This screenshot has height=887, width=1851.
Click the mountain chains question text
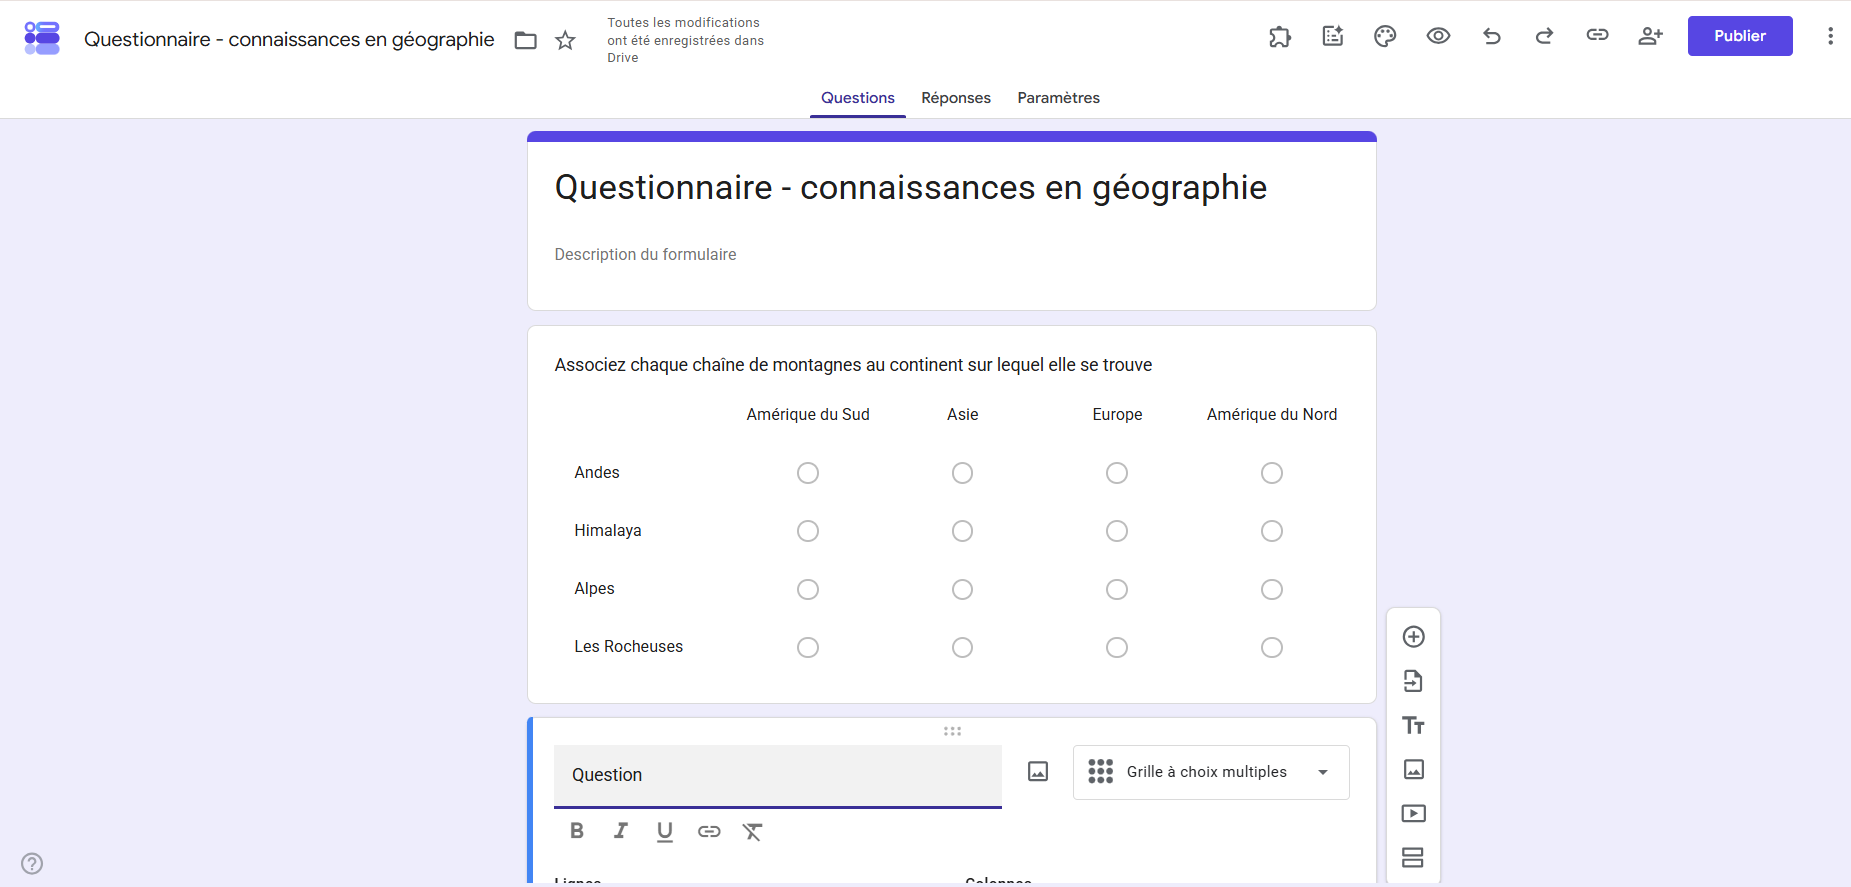[853, 365]
